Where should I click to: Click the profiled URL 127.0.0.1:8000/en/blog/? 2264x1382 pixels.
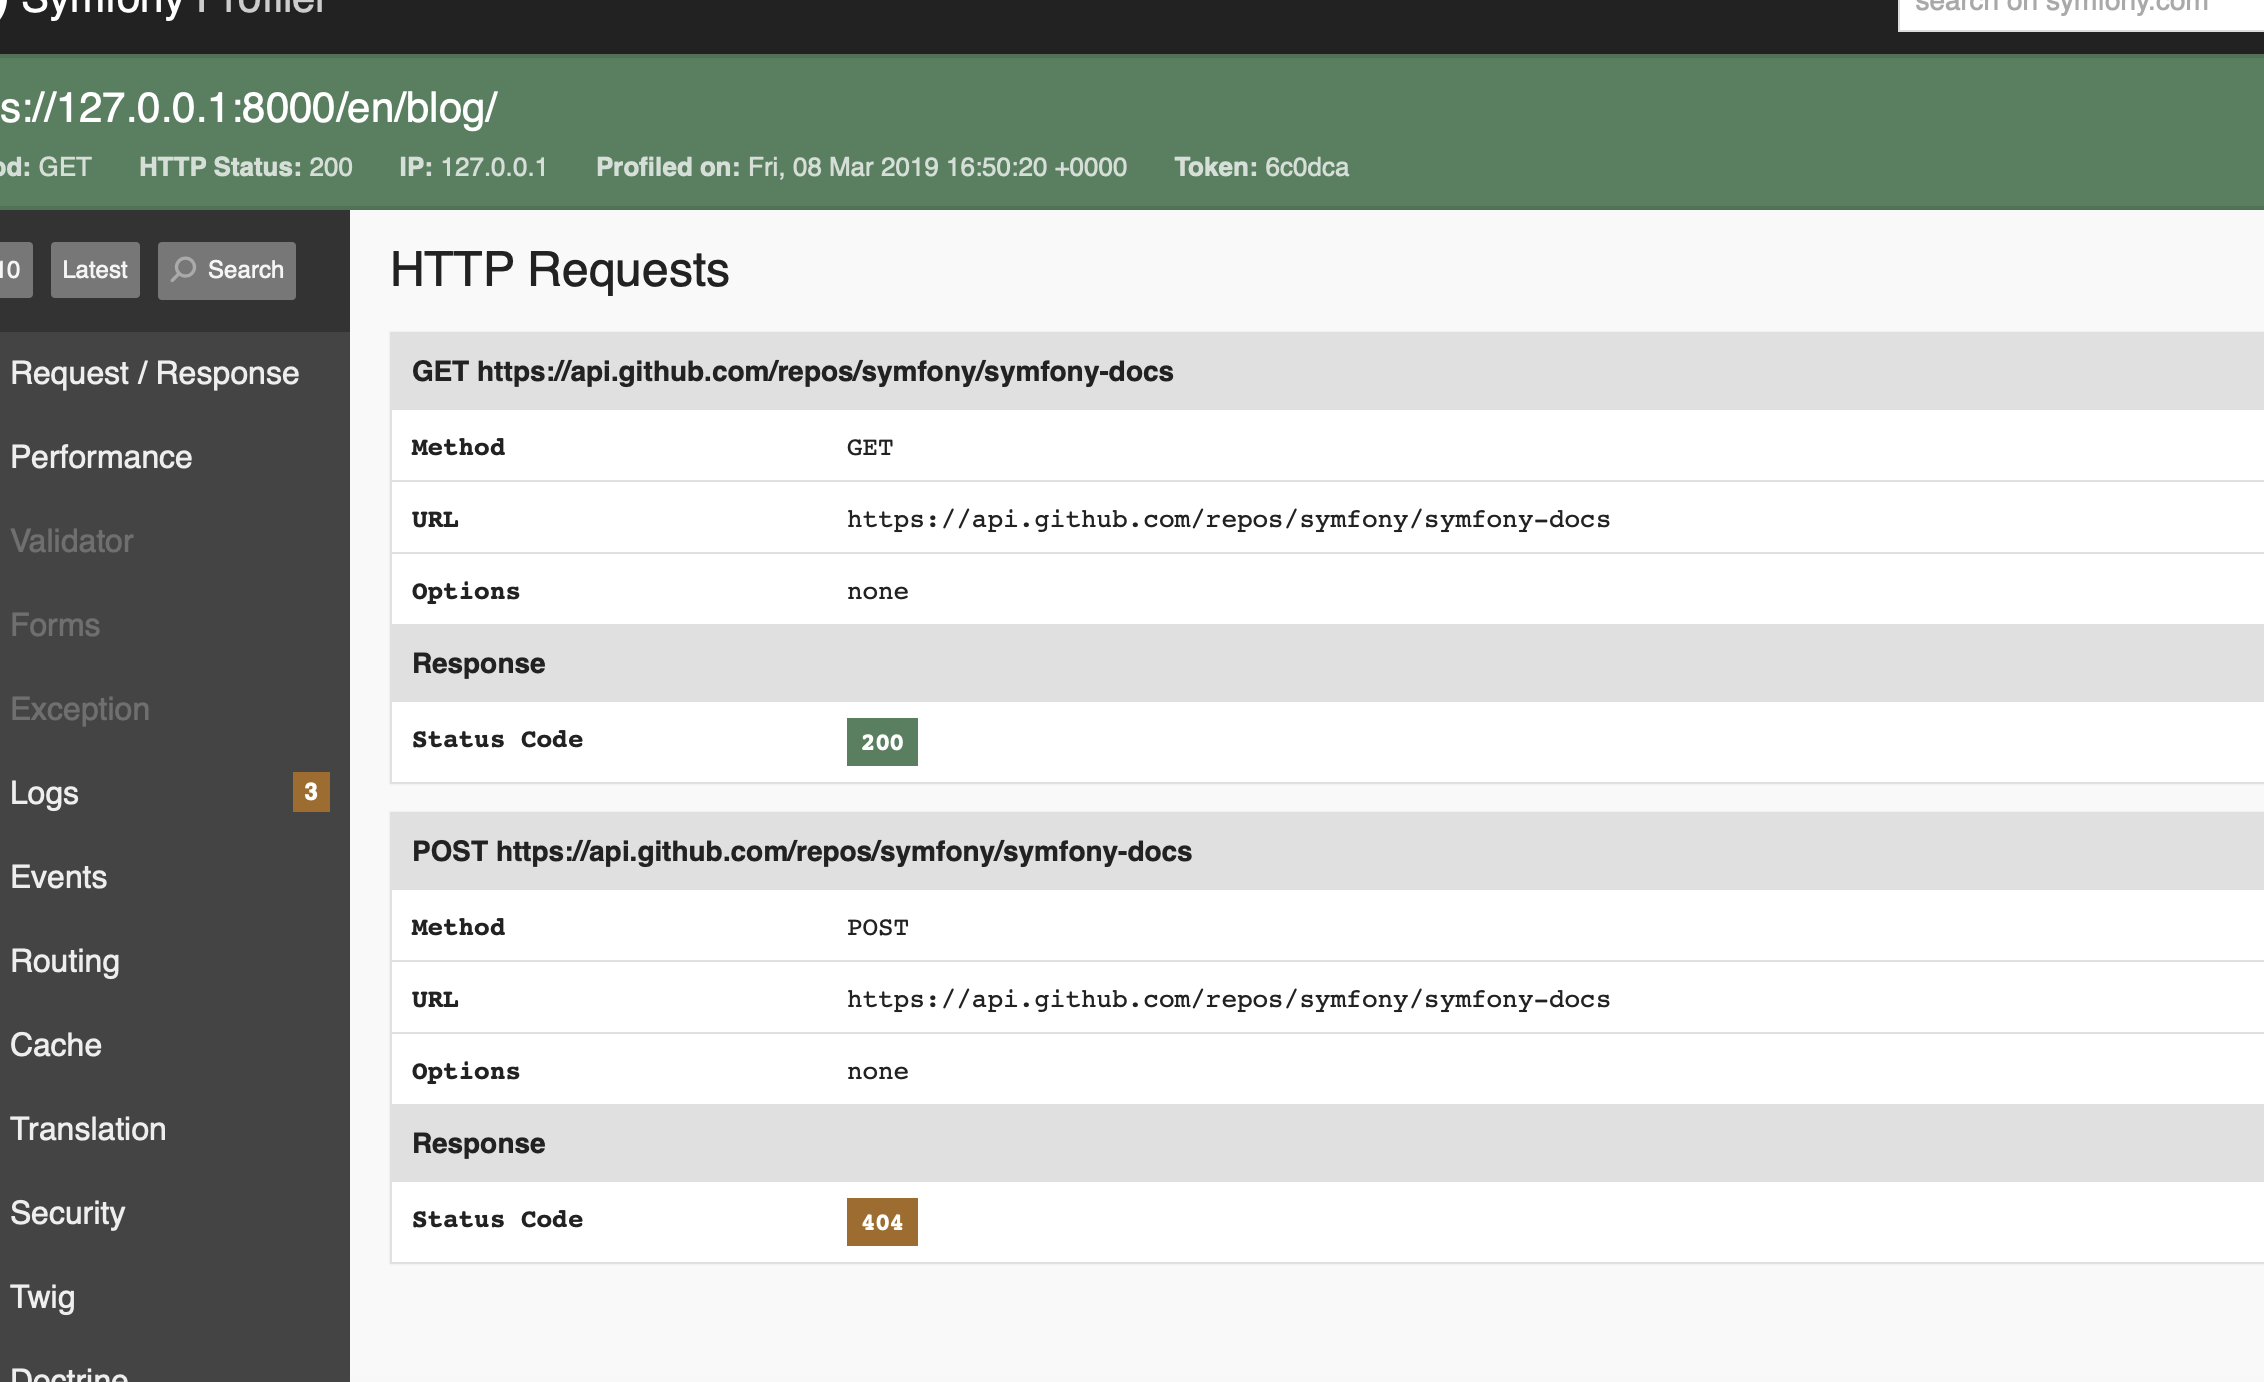pyautogui.click(x=248, y=108)
